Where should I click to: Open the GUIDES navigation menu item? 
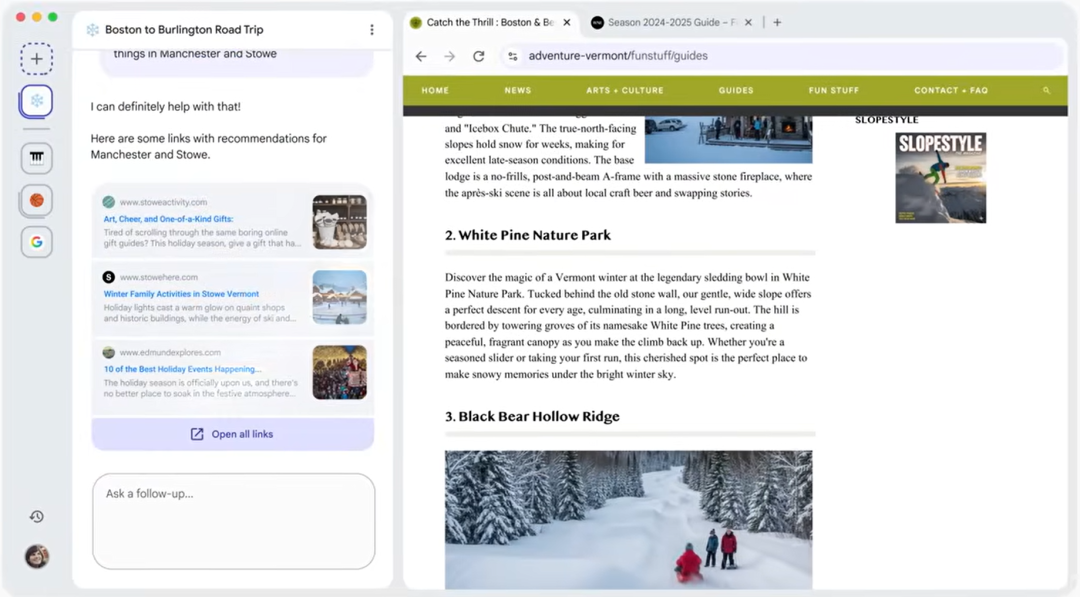(x=736, y=91)
